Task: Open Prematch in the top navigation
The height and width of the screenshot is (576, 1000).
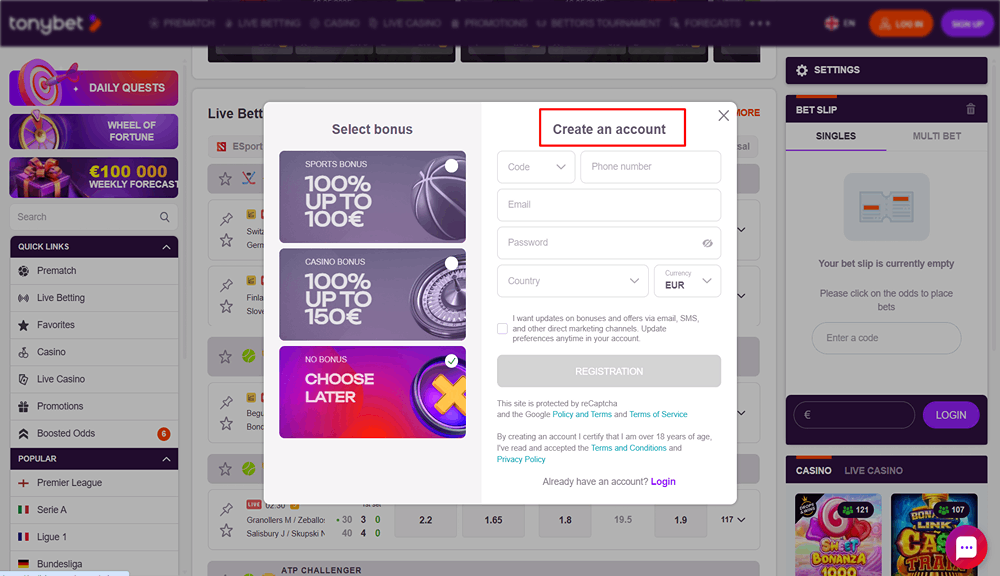Action: pyautogui.click(x=182, y=24)
